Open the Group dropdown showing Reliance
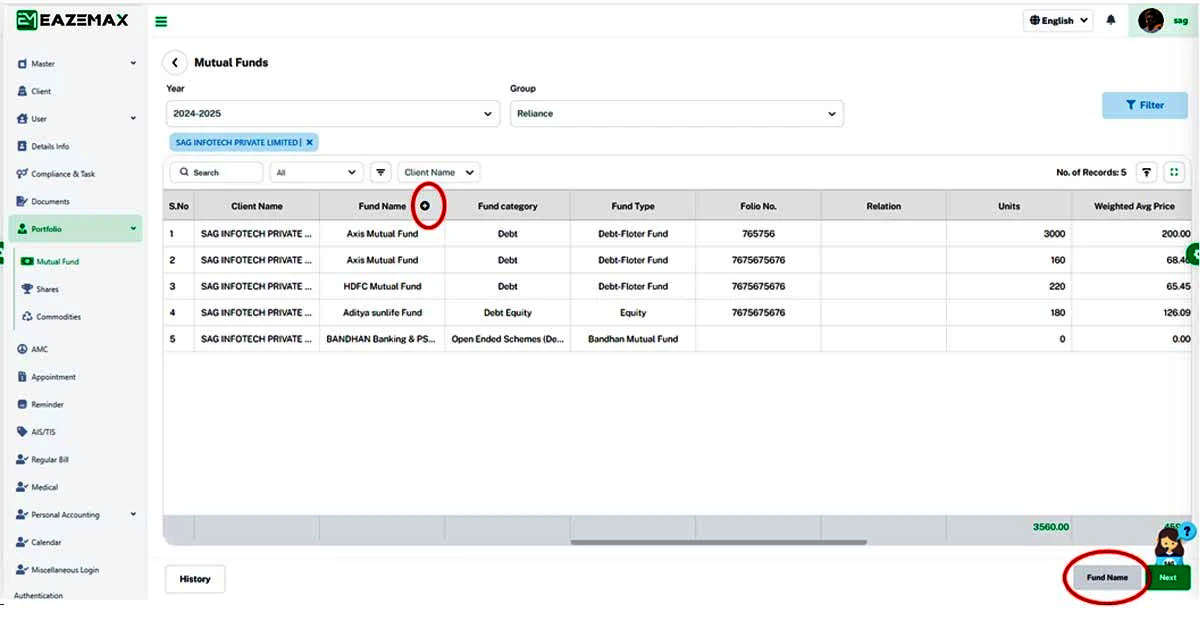The height and width of the screenshot is (630, 1200). click(x=677, y=113)
